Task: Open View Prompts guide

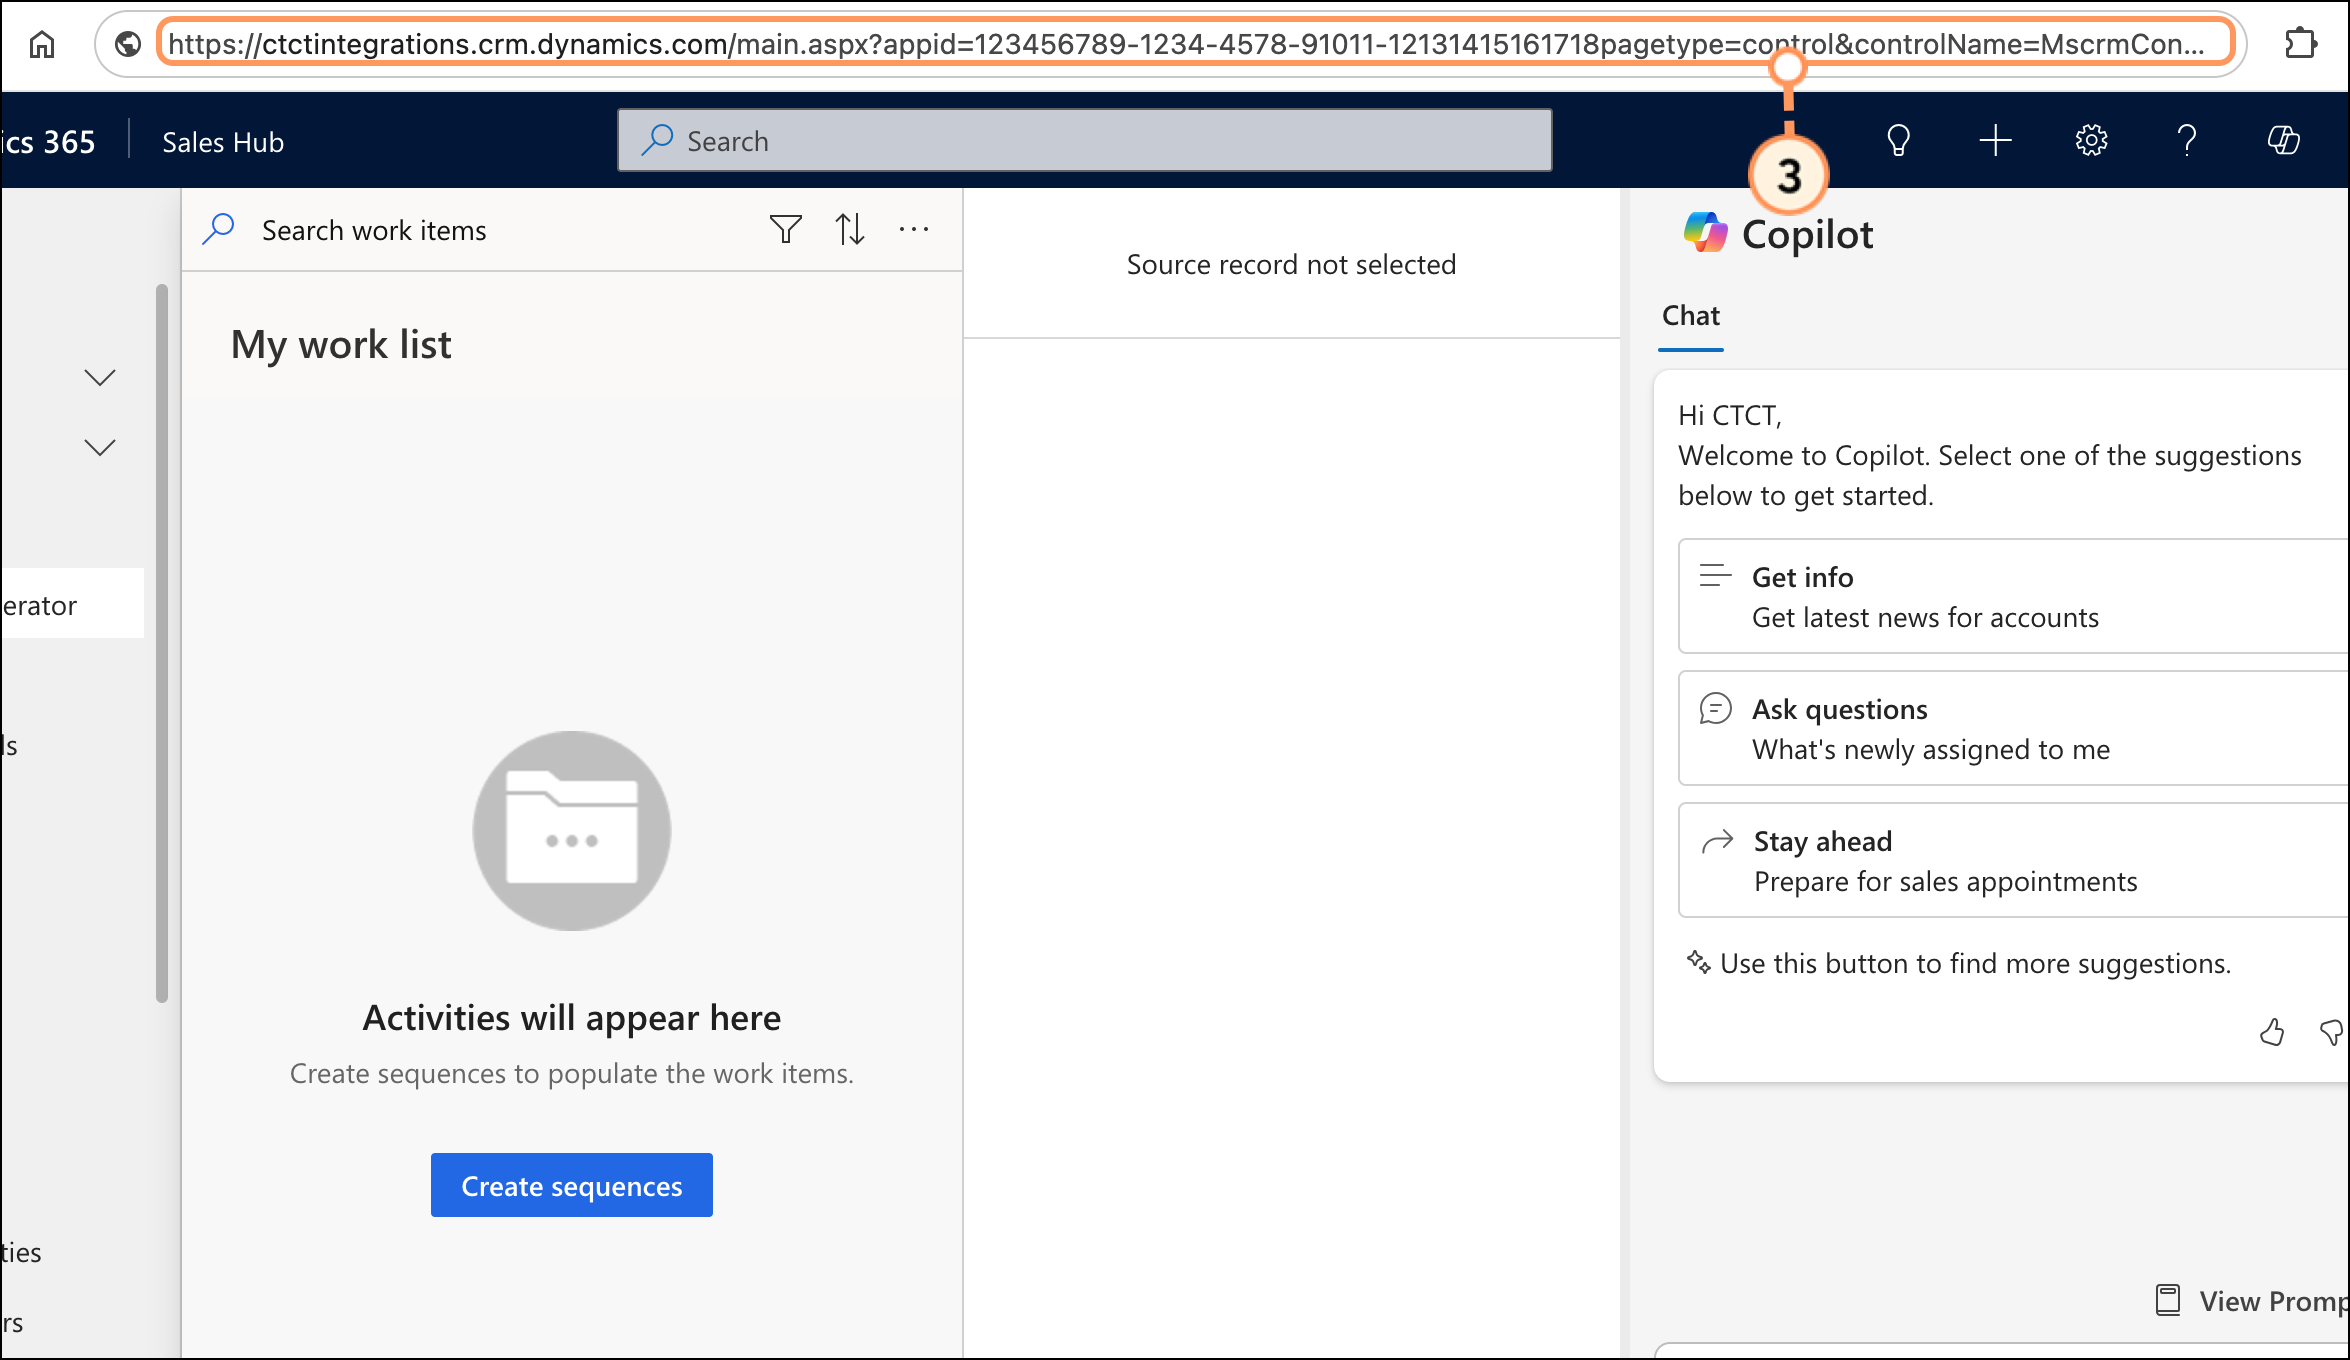Action: pos(2251,1300)
